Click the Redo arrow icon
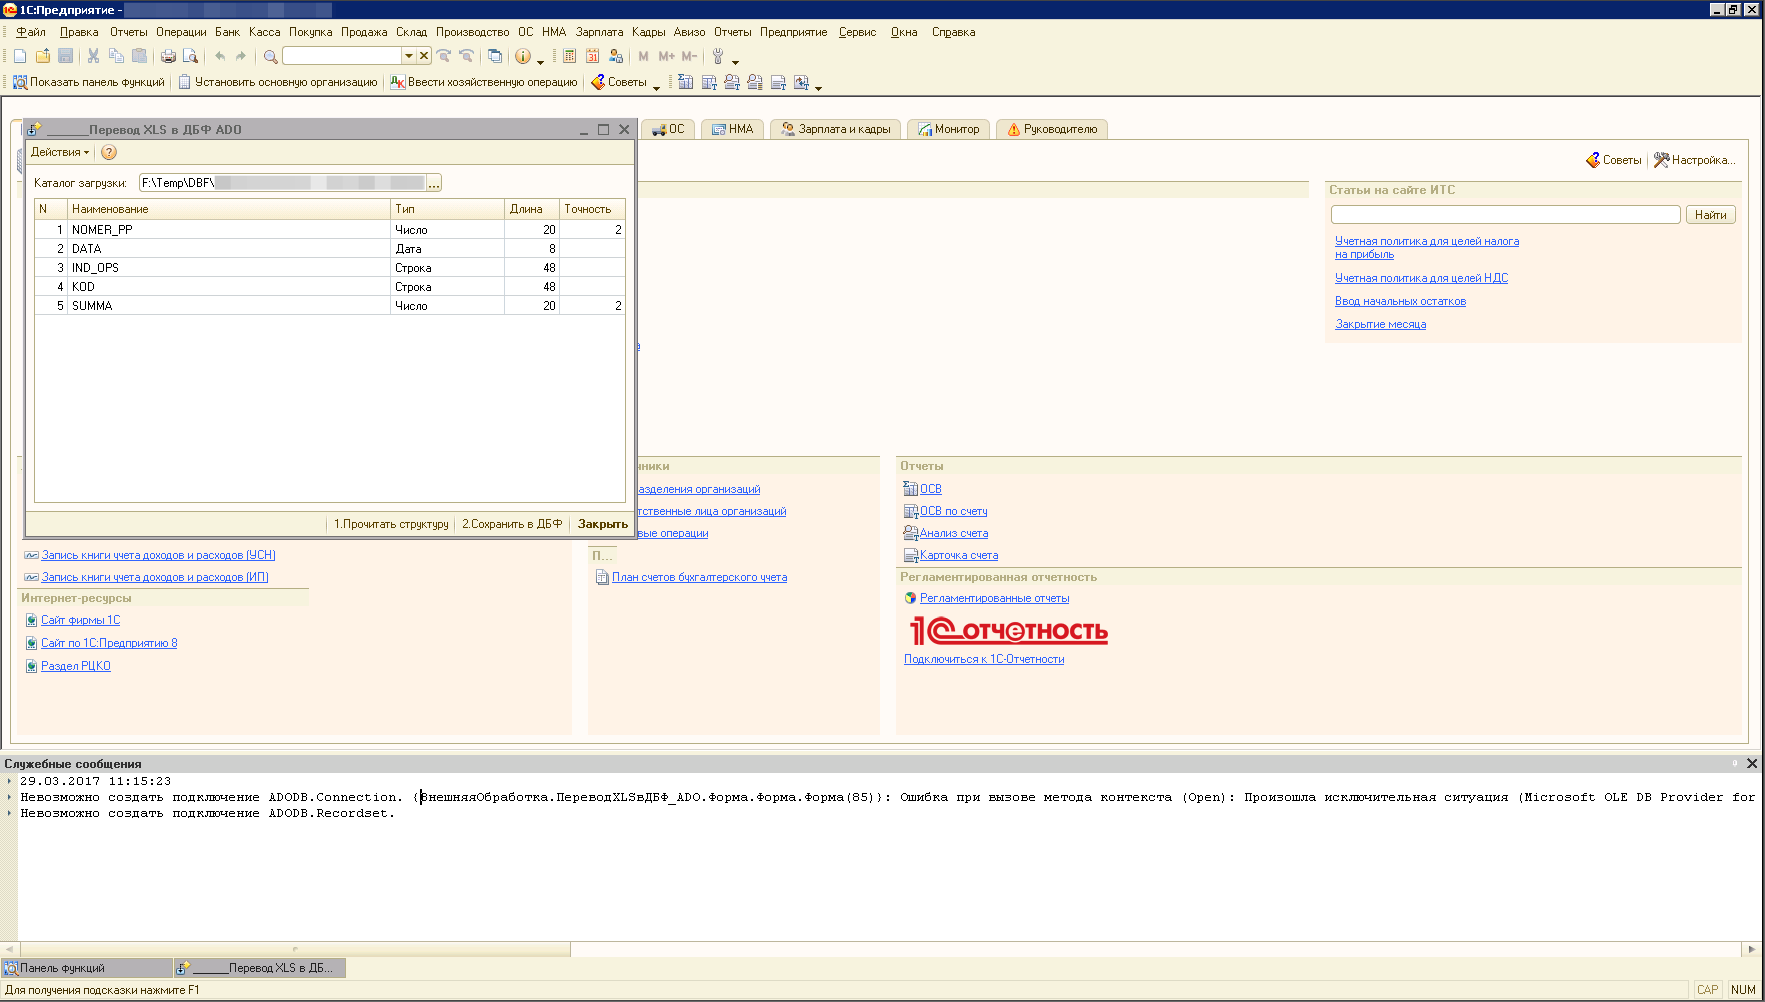The width and height of the screenshot is (1765, 1002). [x=241, y=56]
